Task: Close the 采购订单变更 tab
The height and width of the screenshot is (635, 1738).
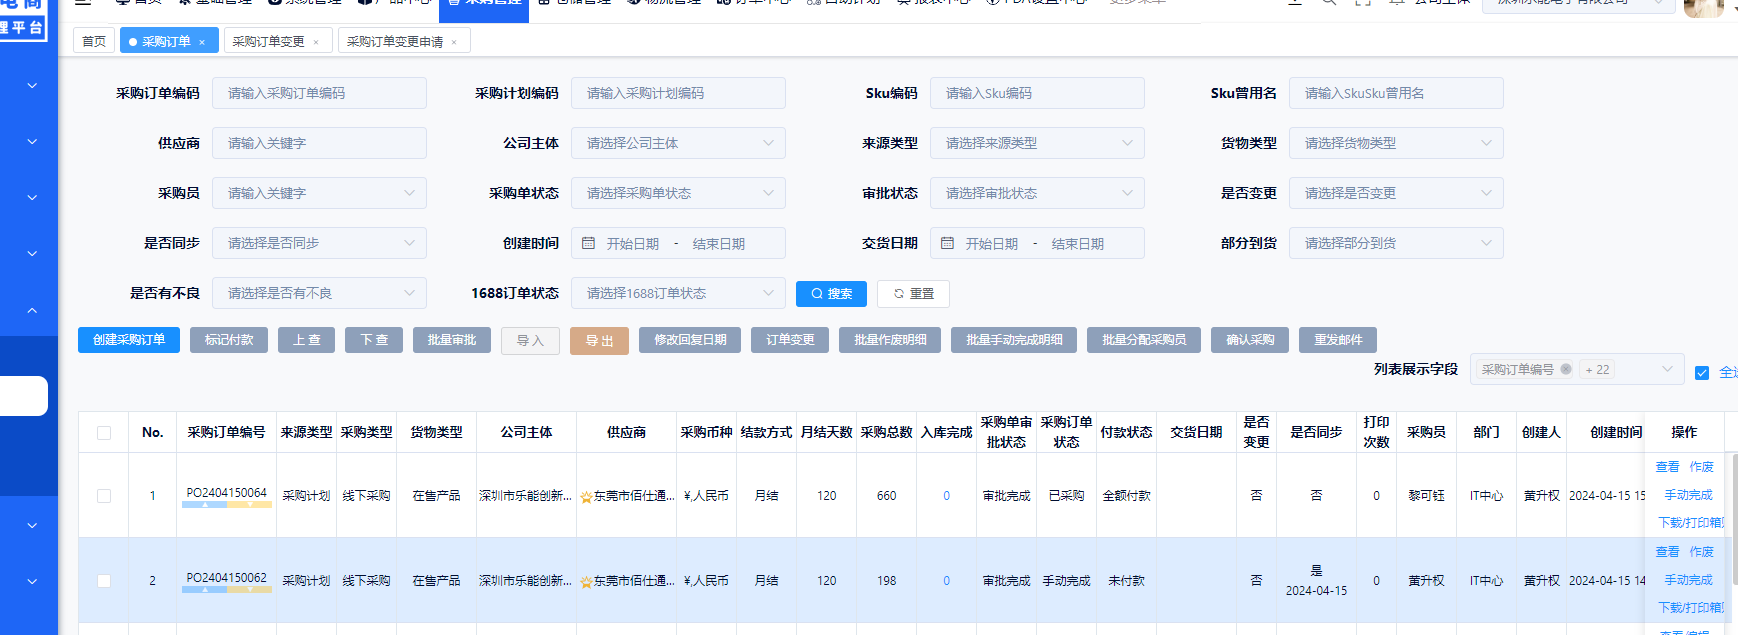Action: [x=316, y=42]
